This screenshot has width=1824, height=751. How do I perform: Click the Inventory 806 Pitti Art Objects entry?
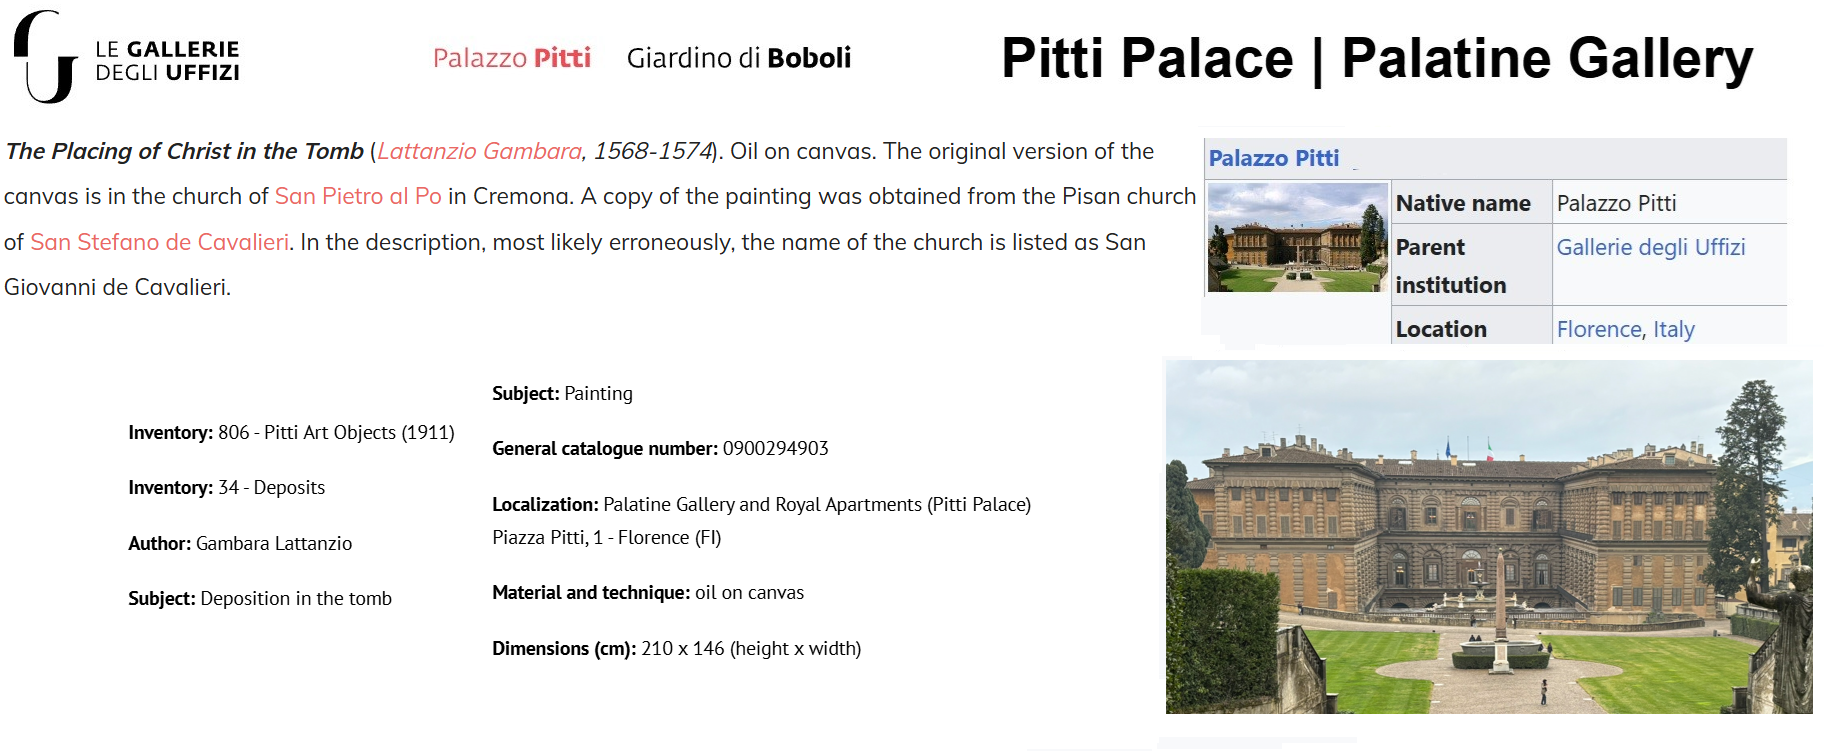[x=291, y=432]
